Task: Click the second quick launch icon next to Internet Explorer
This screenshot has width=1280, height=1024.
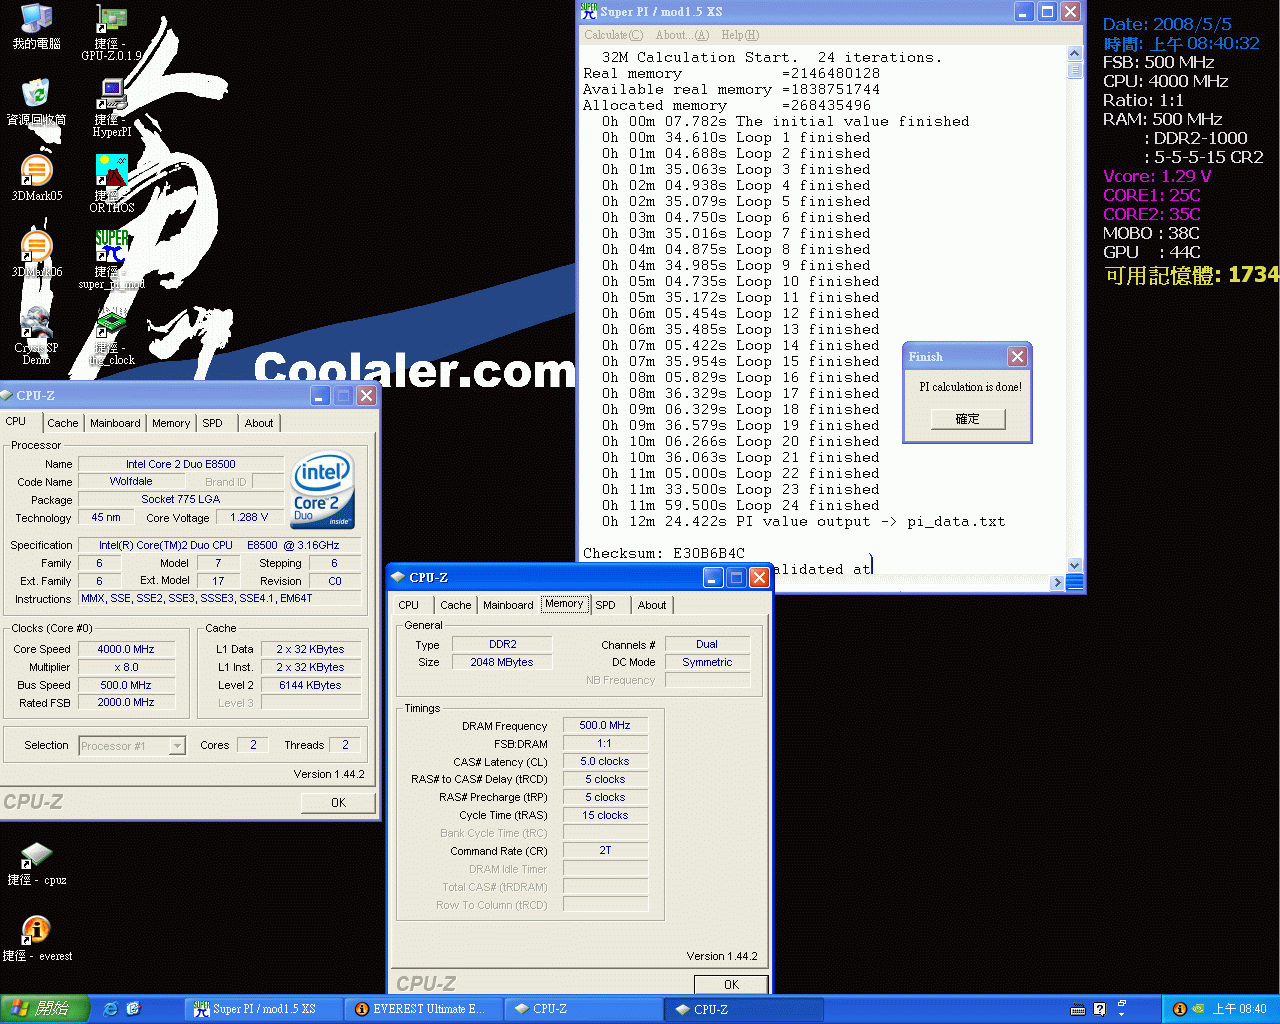Action: 133,1009
